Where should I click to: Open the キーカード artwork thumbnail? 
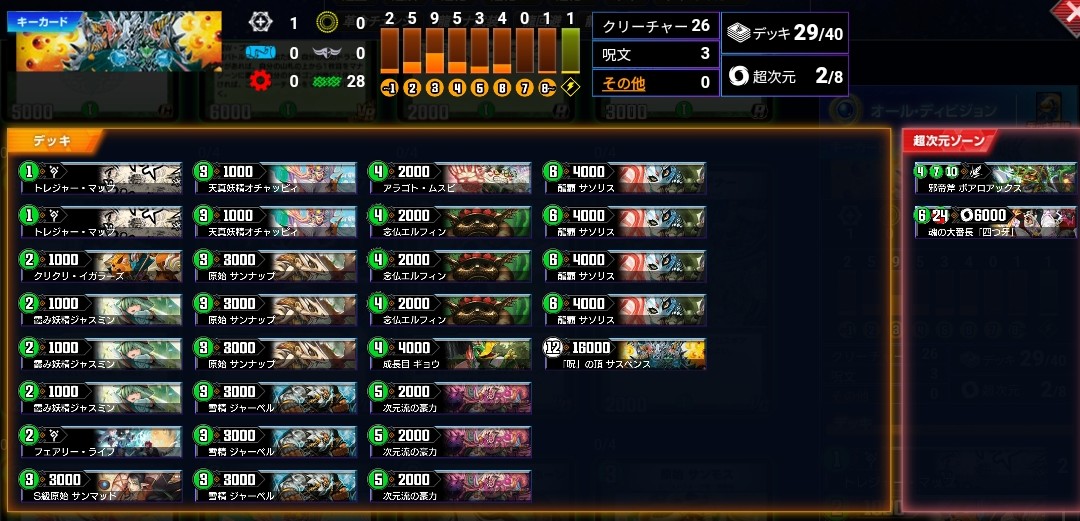coord(115,41)
